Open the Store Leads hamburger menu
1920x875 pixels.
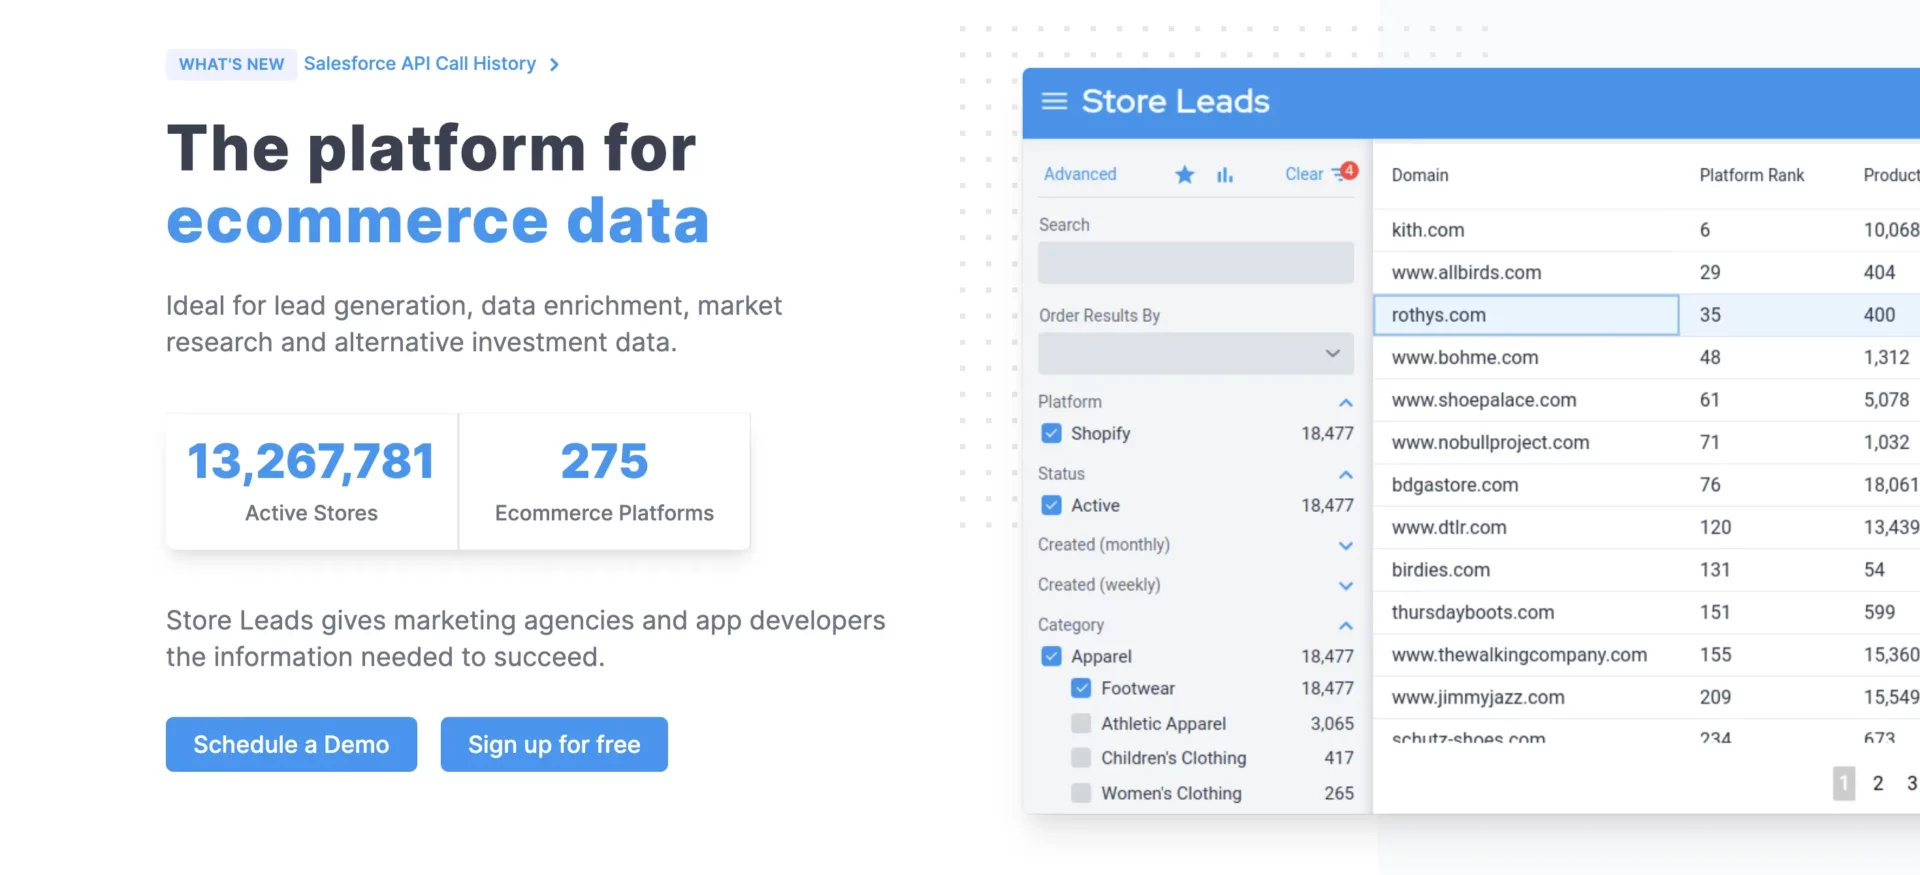[1054, 101]
